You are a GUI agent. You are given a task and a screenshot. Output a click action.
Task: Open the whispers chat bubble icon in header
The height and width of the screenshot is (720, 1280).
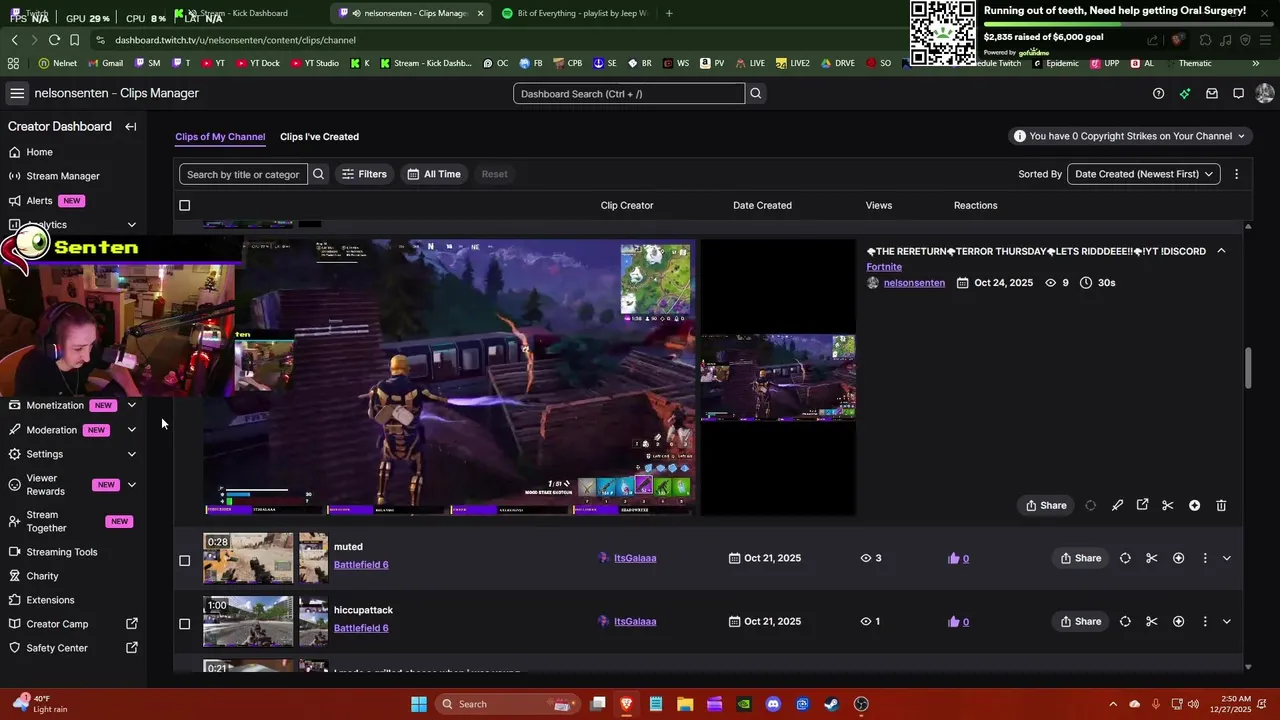click(1238, 93)
